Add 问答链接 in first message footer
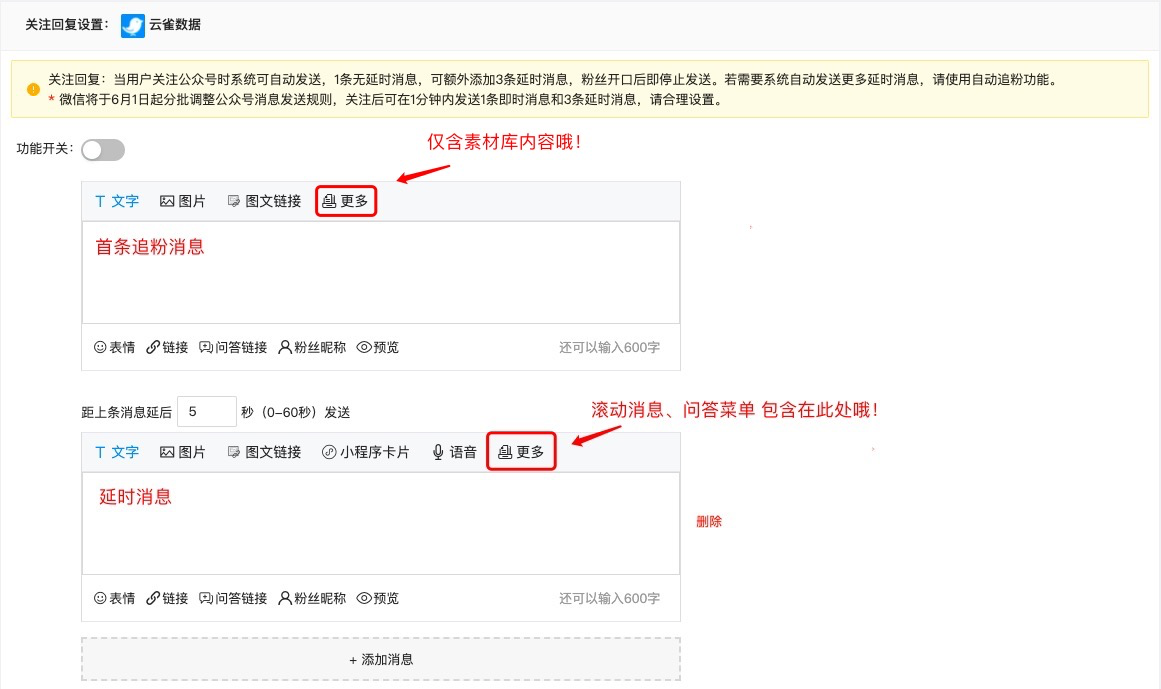The height and width of the screenshot is (689, 1161). tap(233, 347)
